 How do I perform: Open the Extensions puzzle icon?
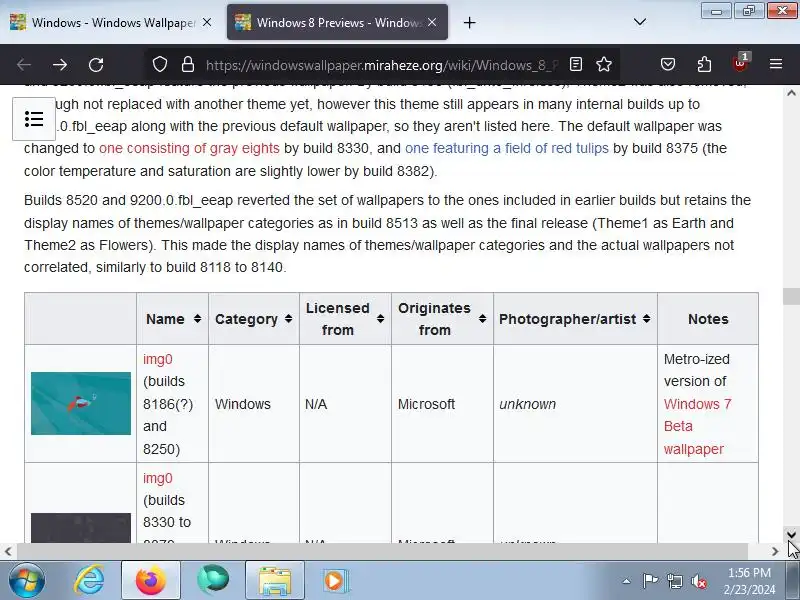coord(704,64)
